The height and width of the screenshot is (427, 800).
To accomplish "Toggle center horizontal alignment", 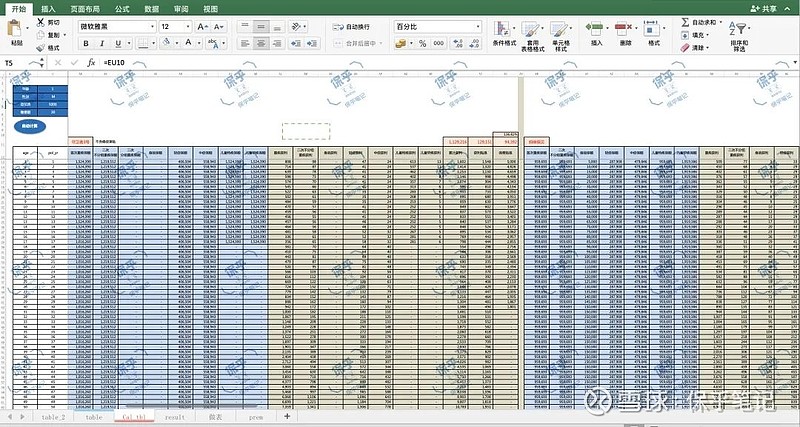I will click(x=261, y=43).
